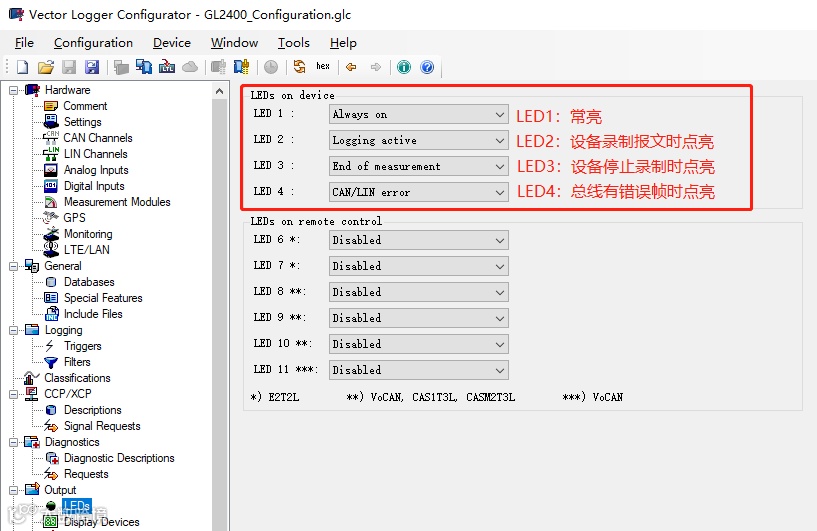
Task: Select GPS in the tree
Action: (x=75, y=218)
